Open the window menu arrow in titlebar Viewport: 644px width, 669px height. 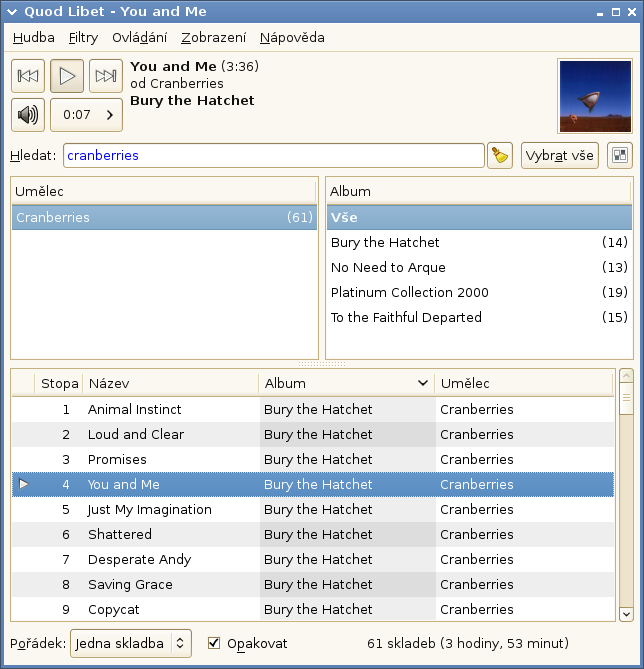pos(12,12)
